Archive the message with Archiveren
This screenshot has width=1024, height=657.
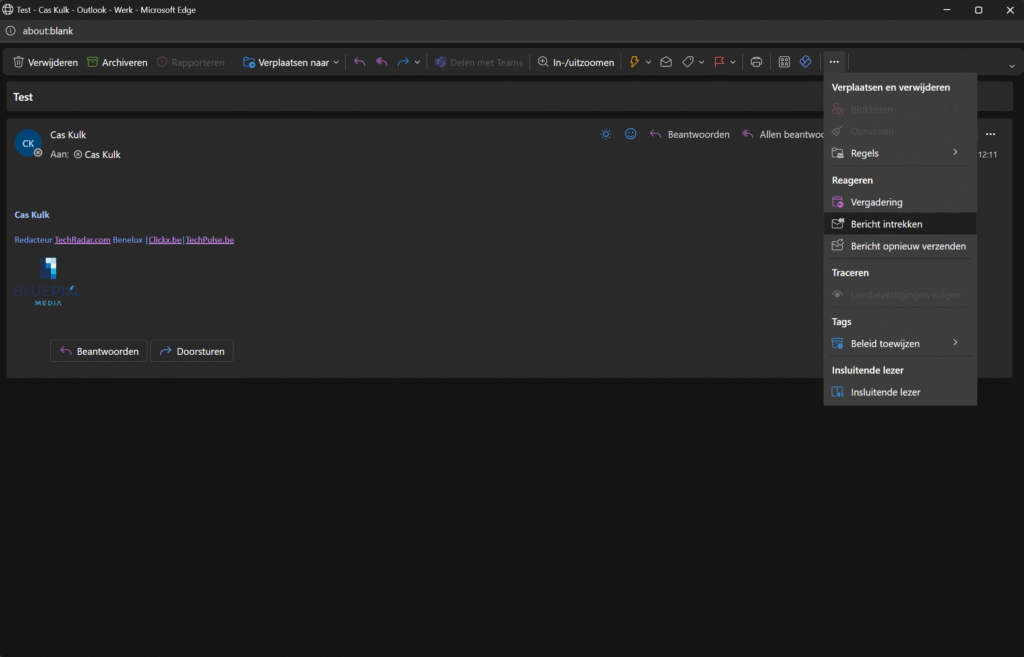point(117,62)
